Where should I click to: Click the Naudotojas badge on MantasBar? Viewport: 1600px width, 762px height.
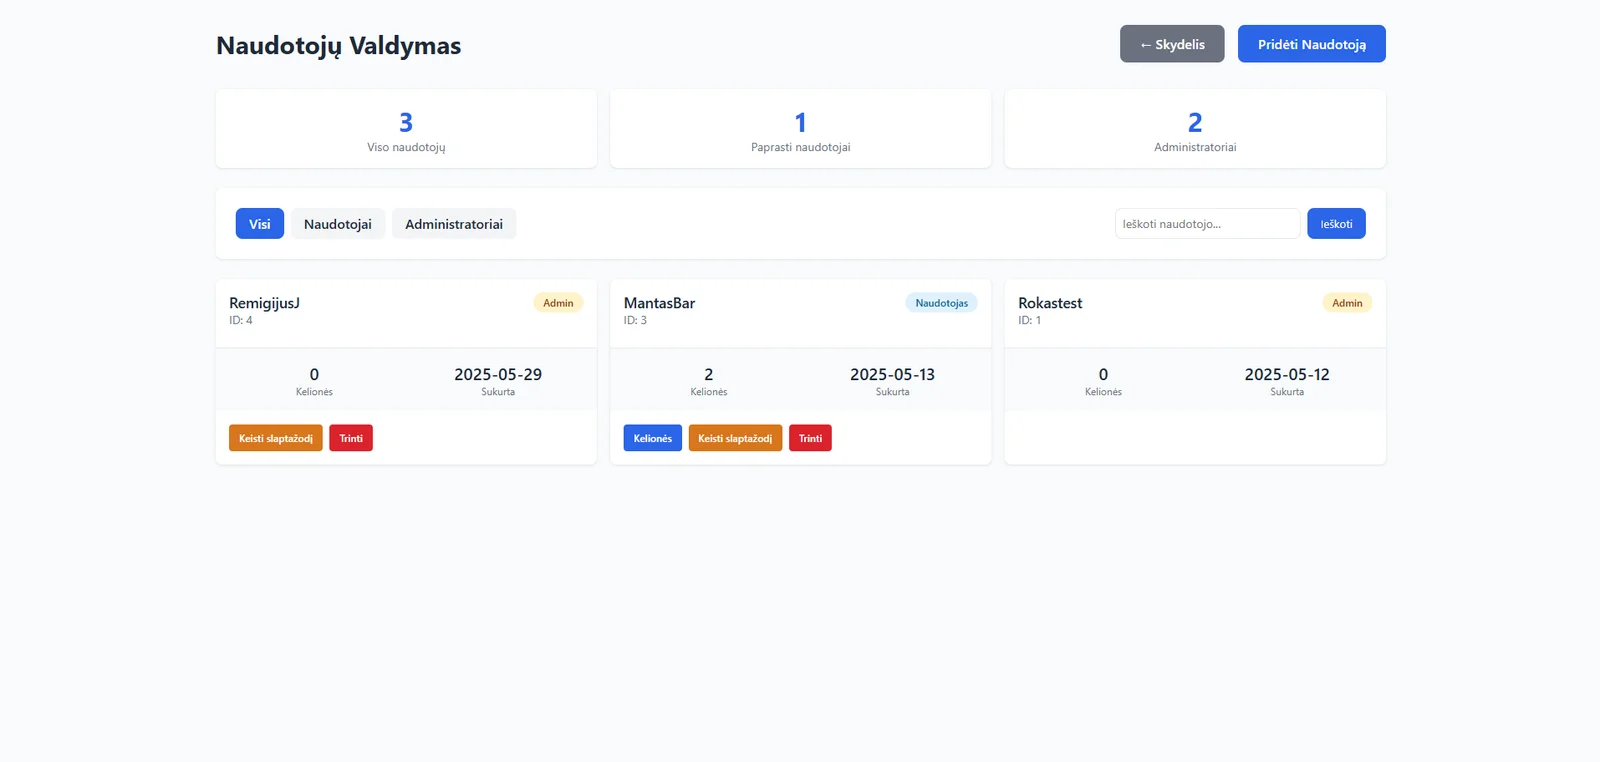[941, 303]
